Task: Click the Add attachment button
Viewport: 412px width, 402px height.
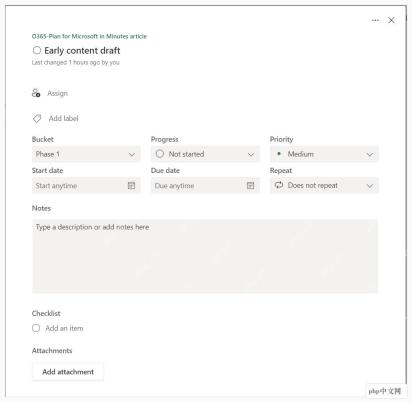Action: point(68,372)
